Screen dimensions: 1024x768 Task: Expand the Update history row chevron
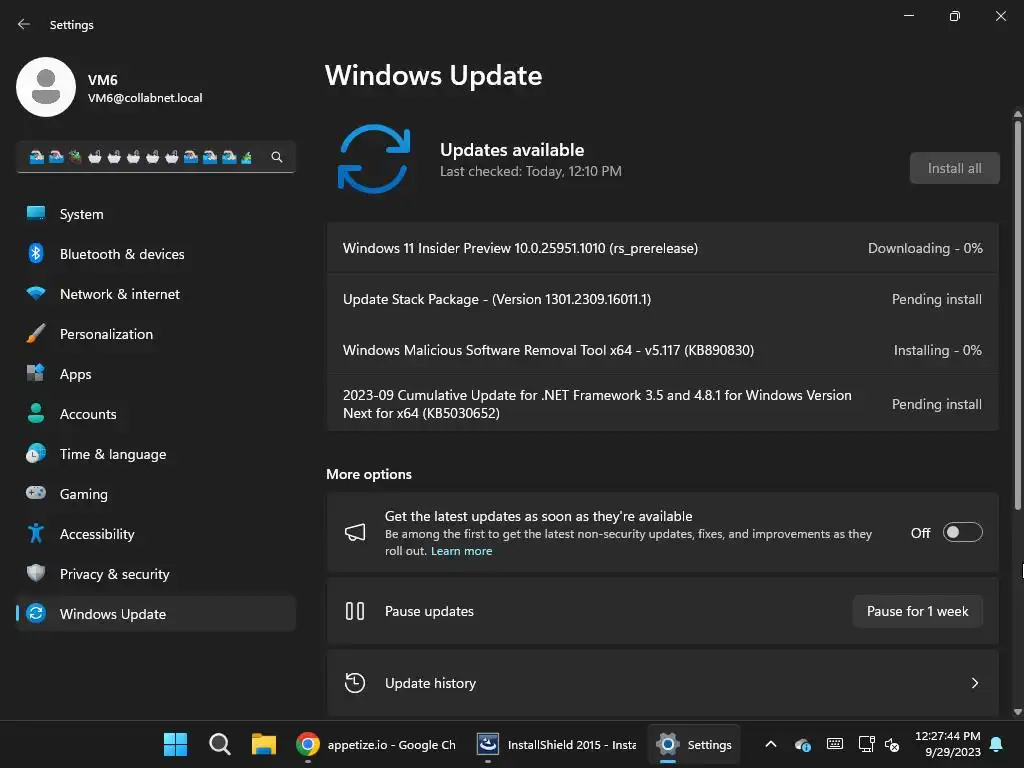pos(975,682)
